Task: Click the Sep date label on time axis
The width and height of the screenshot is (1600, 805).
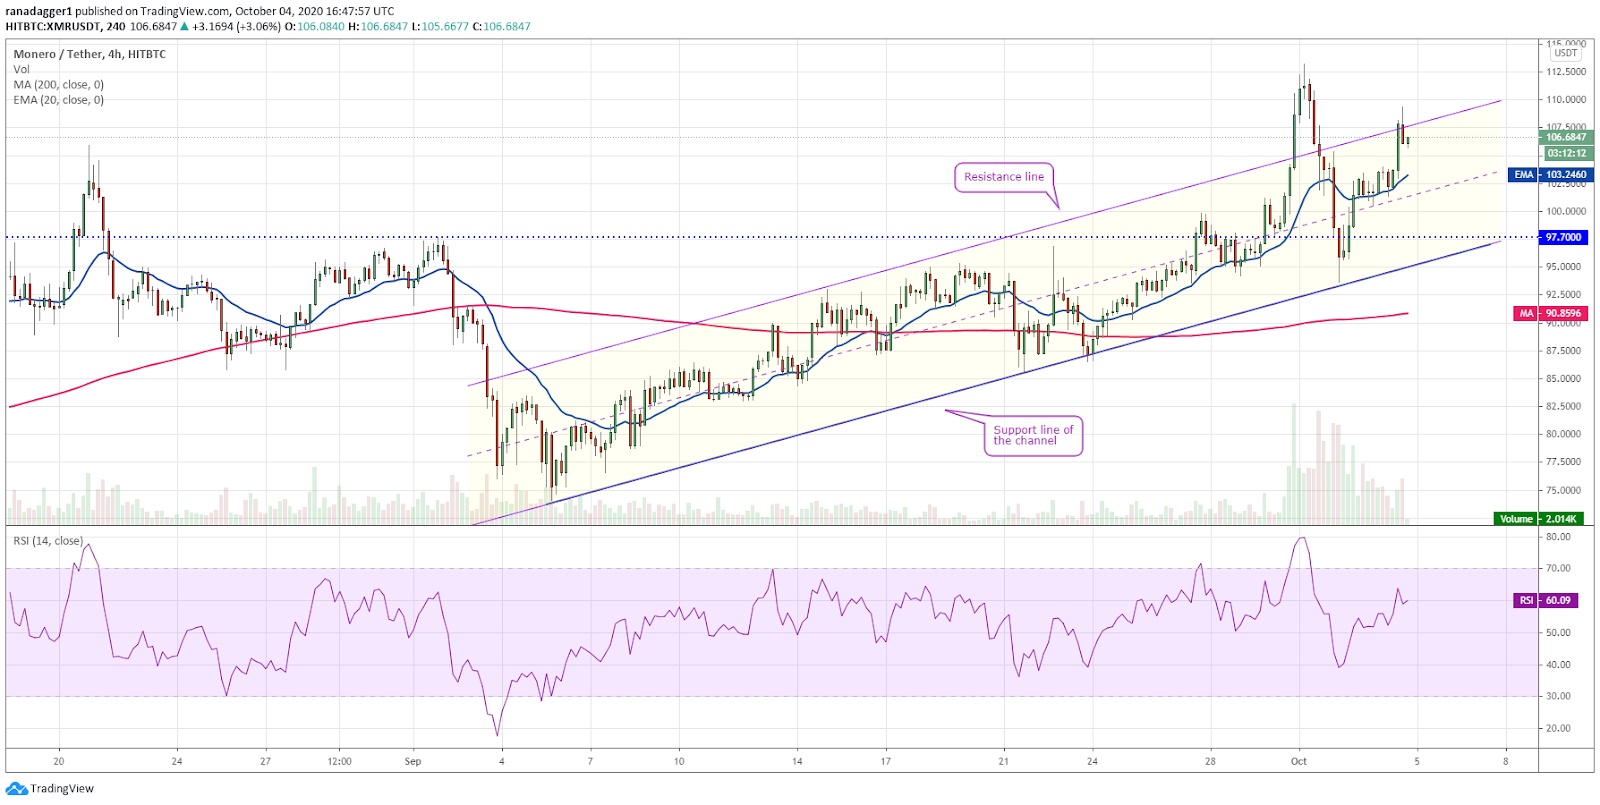Action: click(413, 761)
